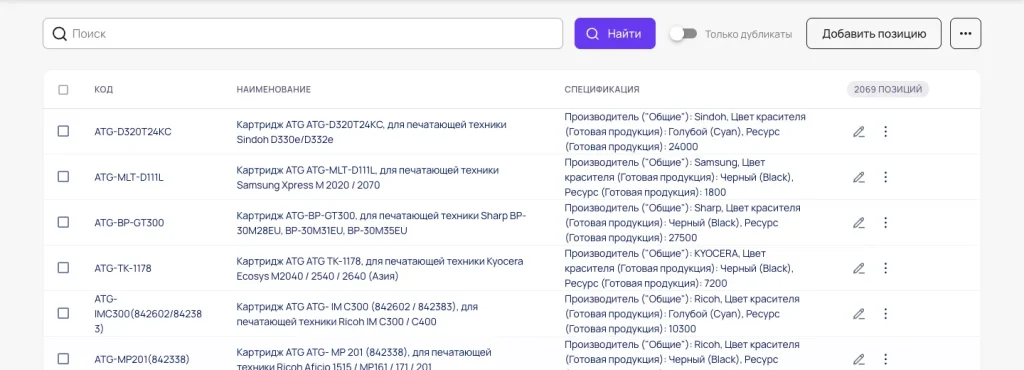
Task: Select the checkbox for ATG-TK-1178
Action: [63, 267]
